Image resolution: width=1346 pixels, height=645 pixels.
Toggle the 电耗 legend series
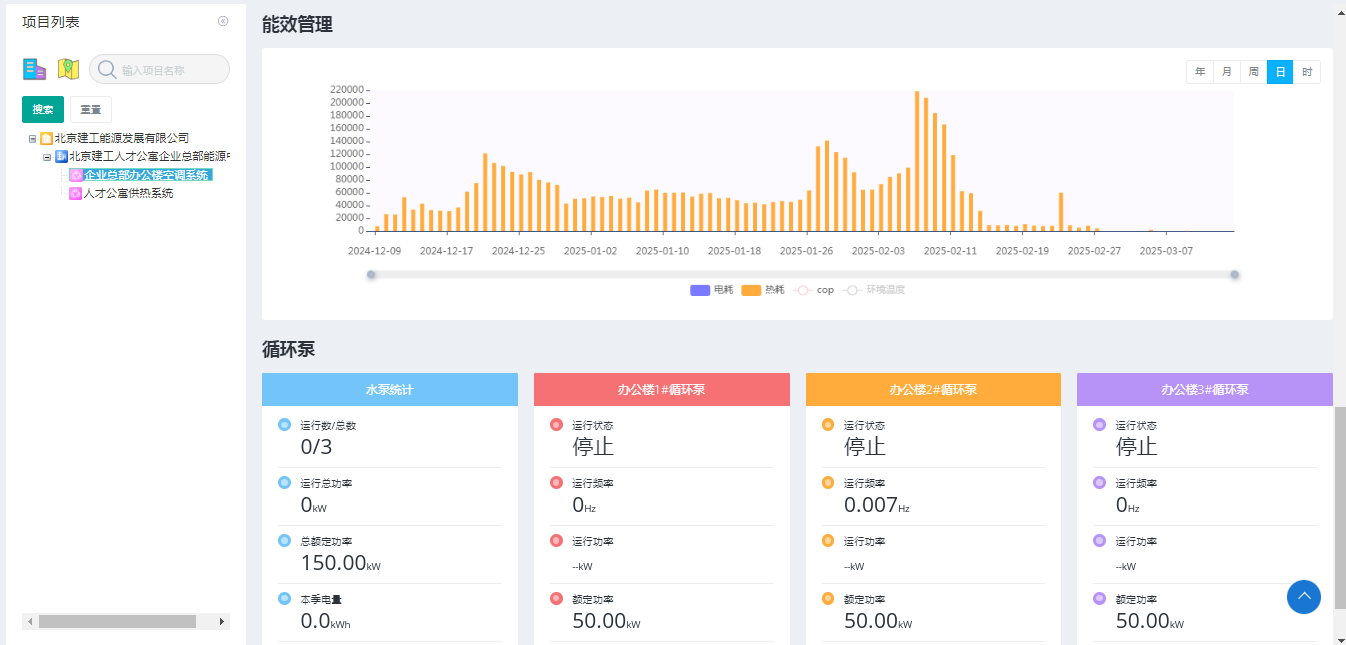(x=711, y=290)
